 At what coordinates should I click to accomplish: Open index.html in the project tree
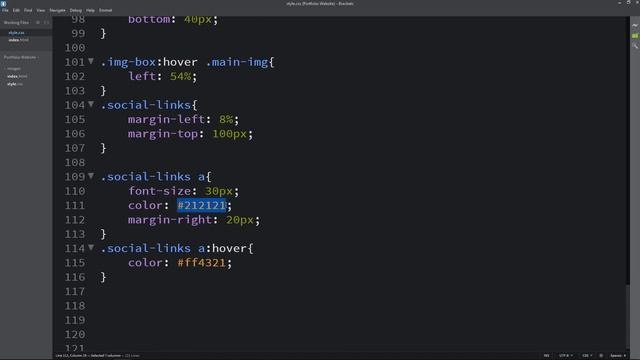point(17,76)
